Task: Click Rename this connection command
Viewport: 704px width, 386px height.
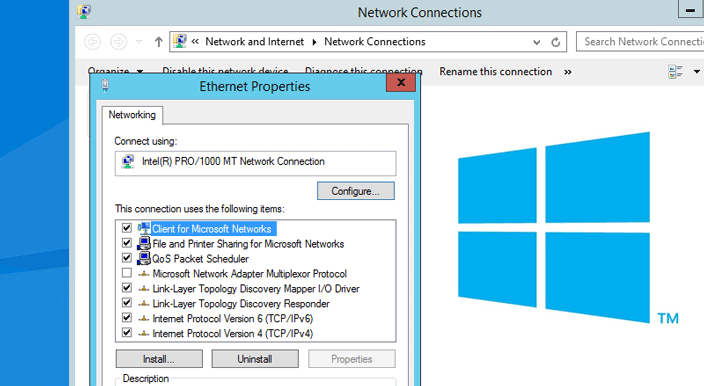Action: tap(495, 72)
